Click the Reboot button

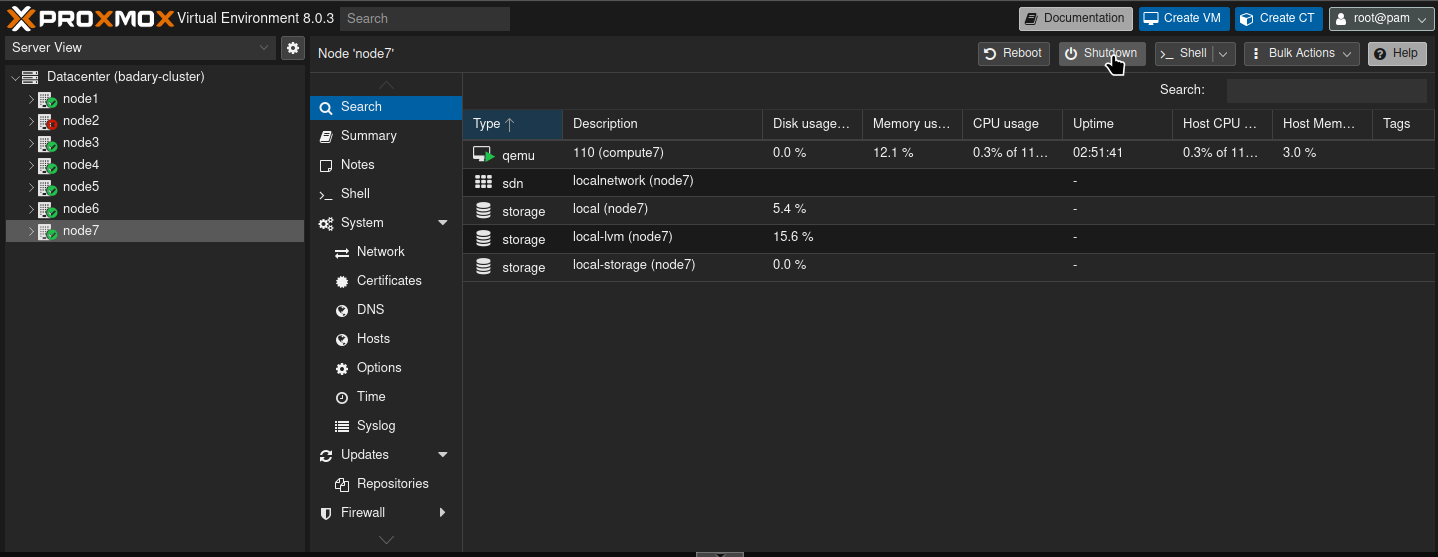click(1013, 54)
